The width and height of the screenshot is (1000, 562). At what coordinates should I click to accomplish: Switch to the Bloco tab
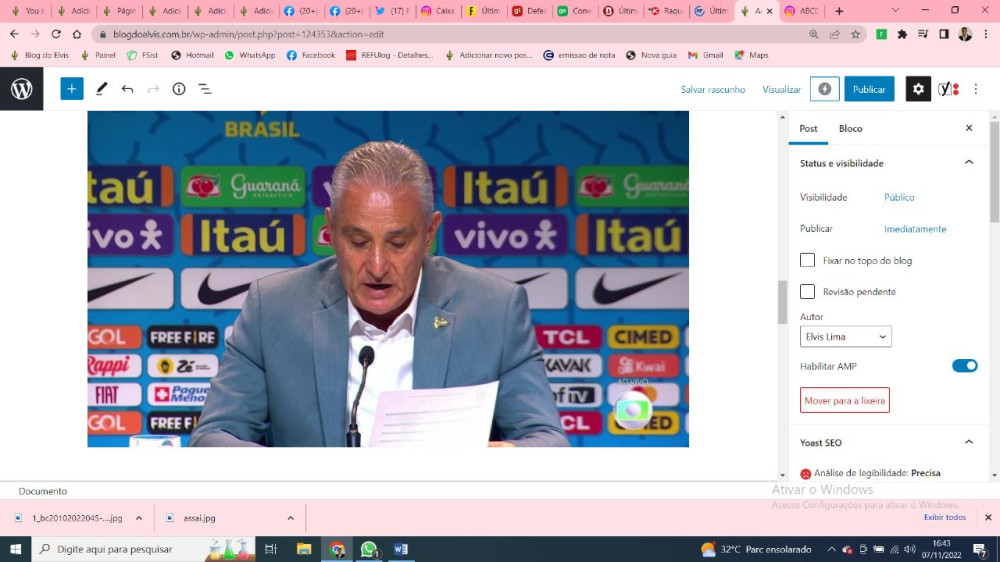click(850, 128)
